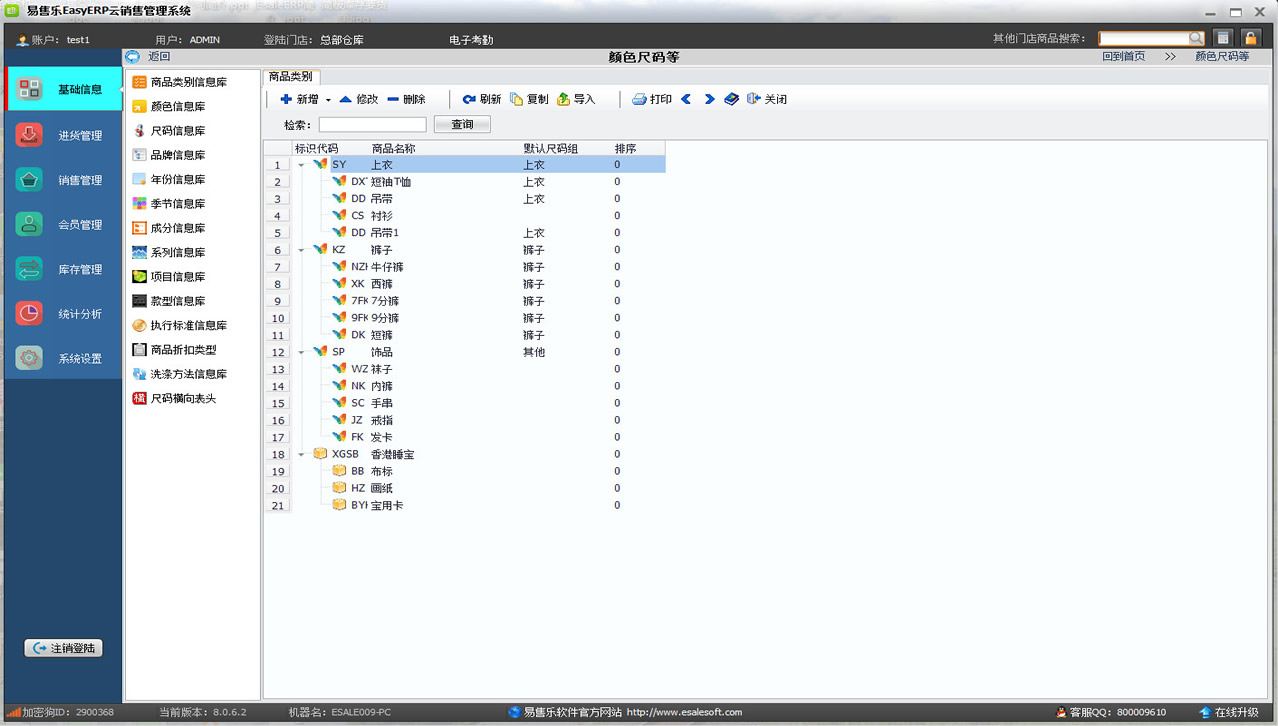This screenshot has width=1278, height=726.
Task: Click the magnifier icon in store product search
Action: pyautogui.click(x=1196, y=38)
